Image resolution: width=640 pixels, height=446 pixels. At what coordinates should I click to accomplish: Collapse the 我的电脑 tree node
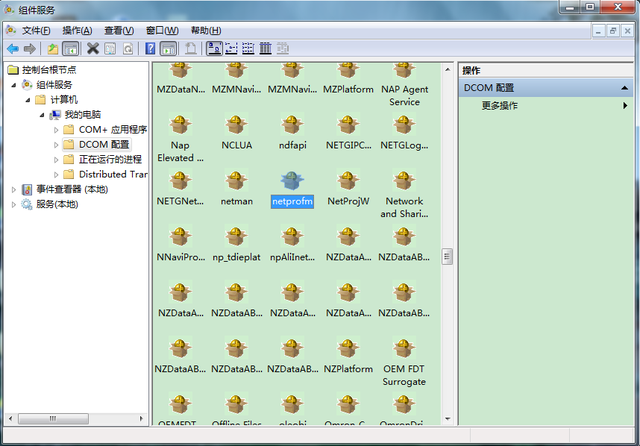[42, 115]
